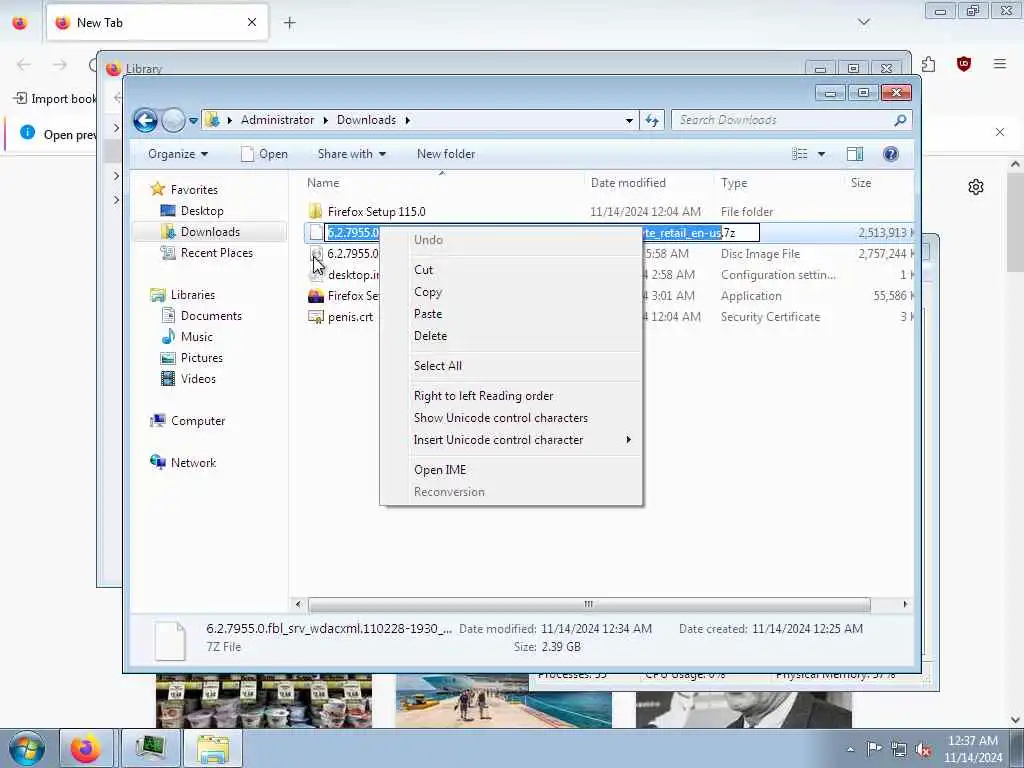This screenshot has width=1024, height=768.
Task: Expand the Share with dropdown
Action: (351, 154)
